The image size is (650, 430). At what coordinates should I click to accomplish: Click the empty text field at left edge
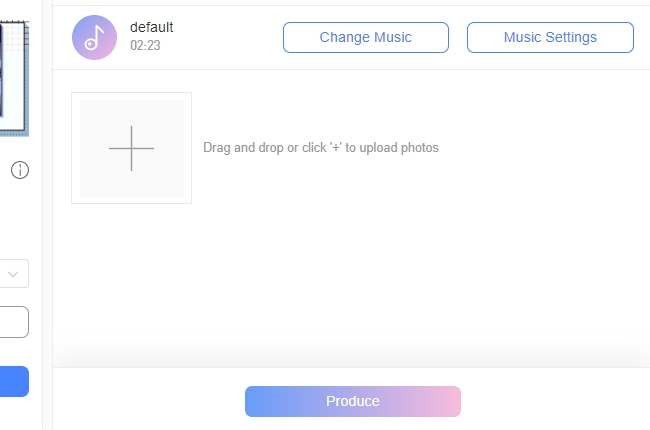pos(13,322)
